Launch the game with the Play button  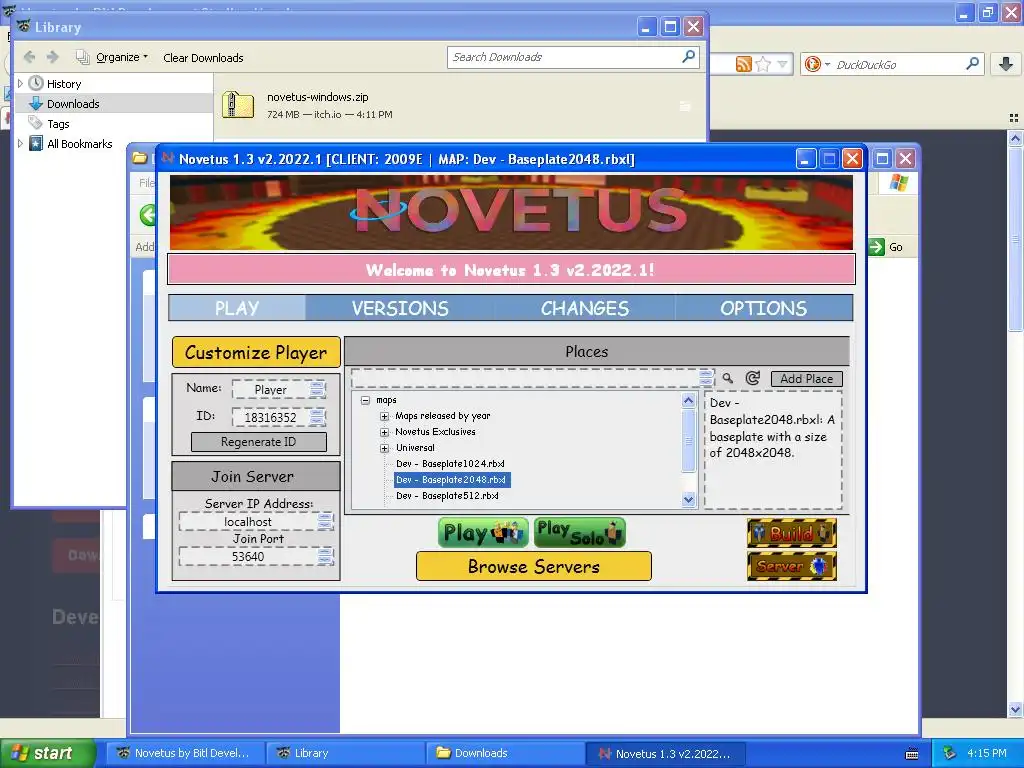click(483, 533)
